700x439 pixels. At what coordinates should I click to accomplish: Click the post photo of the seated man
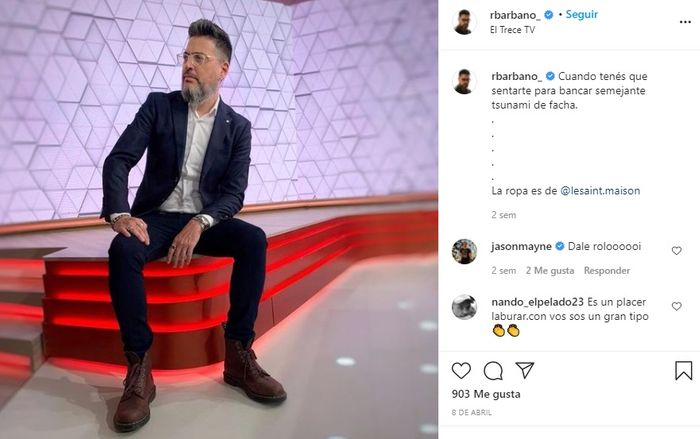219,219
